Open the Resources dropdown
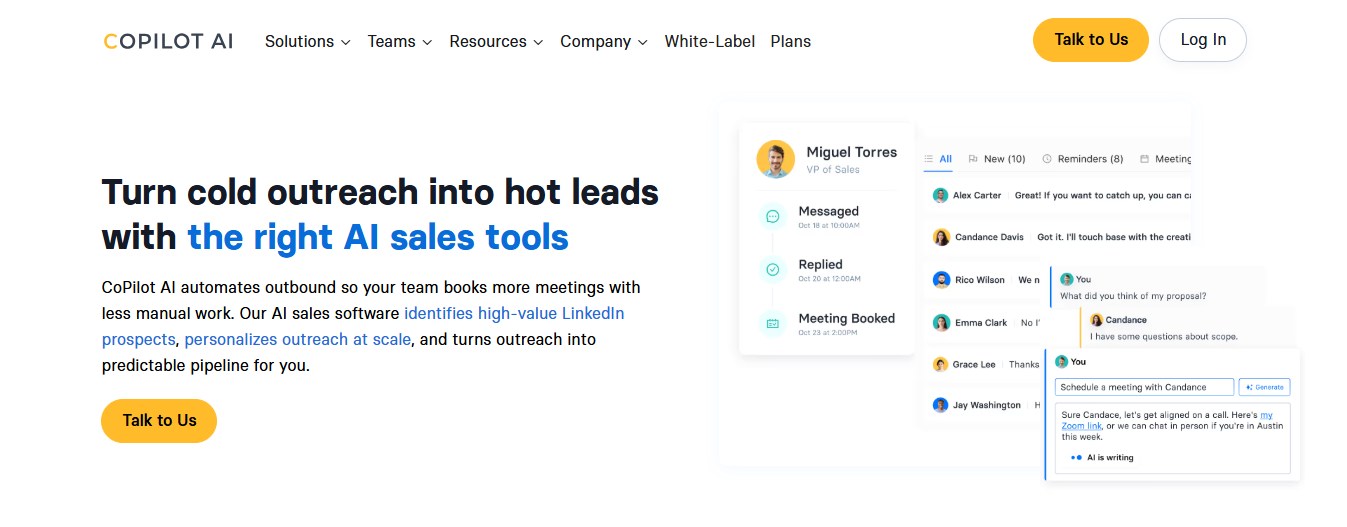Image resolution: width=1347 pixels, height=527 pixels. click(x=496, y=41)
